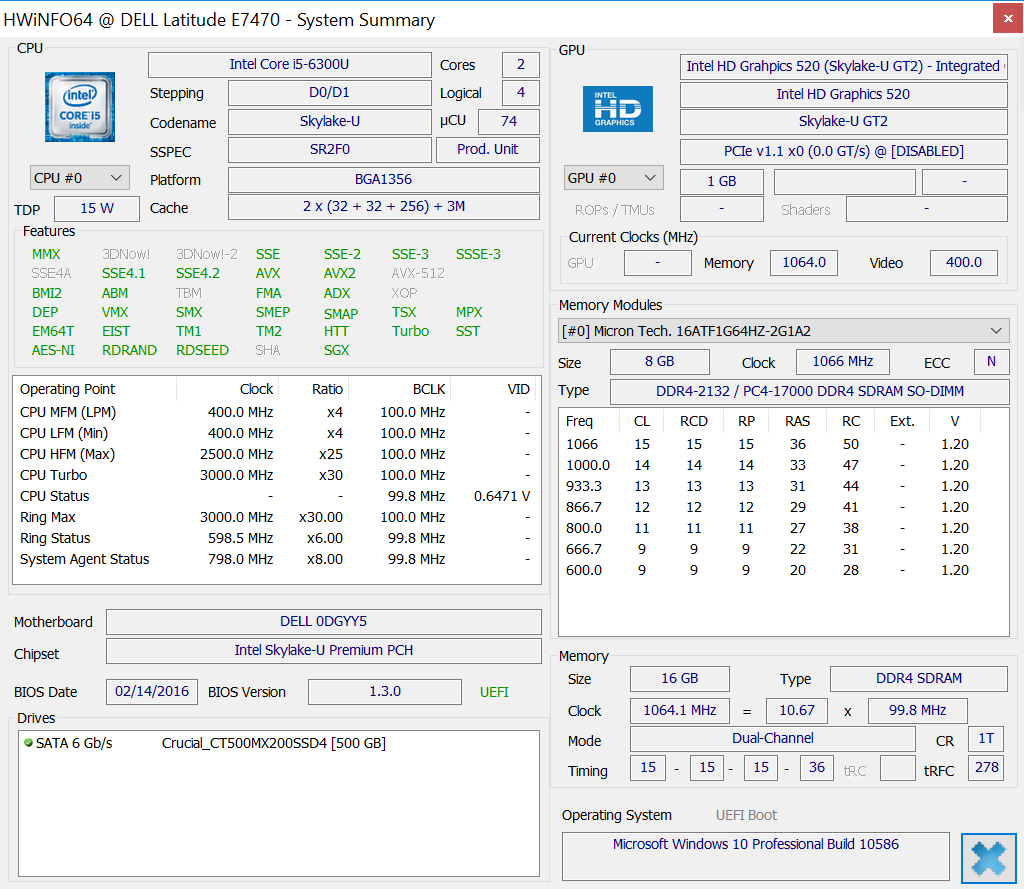Click the GPU Memory clock value 1064.0

point(803,263)
